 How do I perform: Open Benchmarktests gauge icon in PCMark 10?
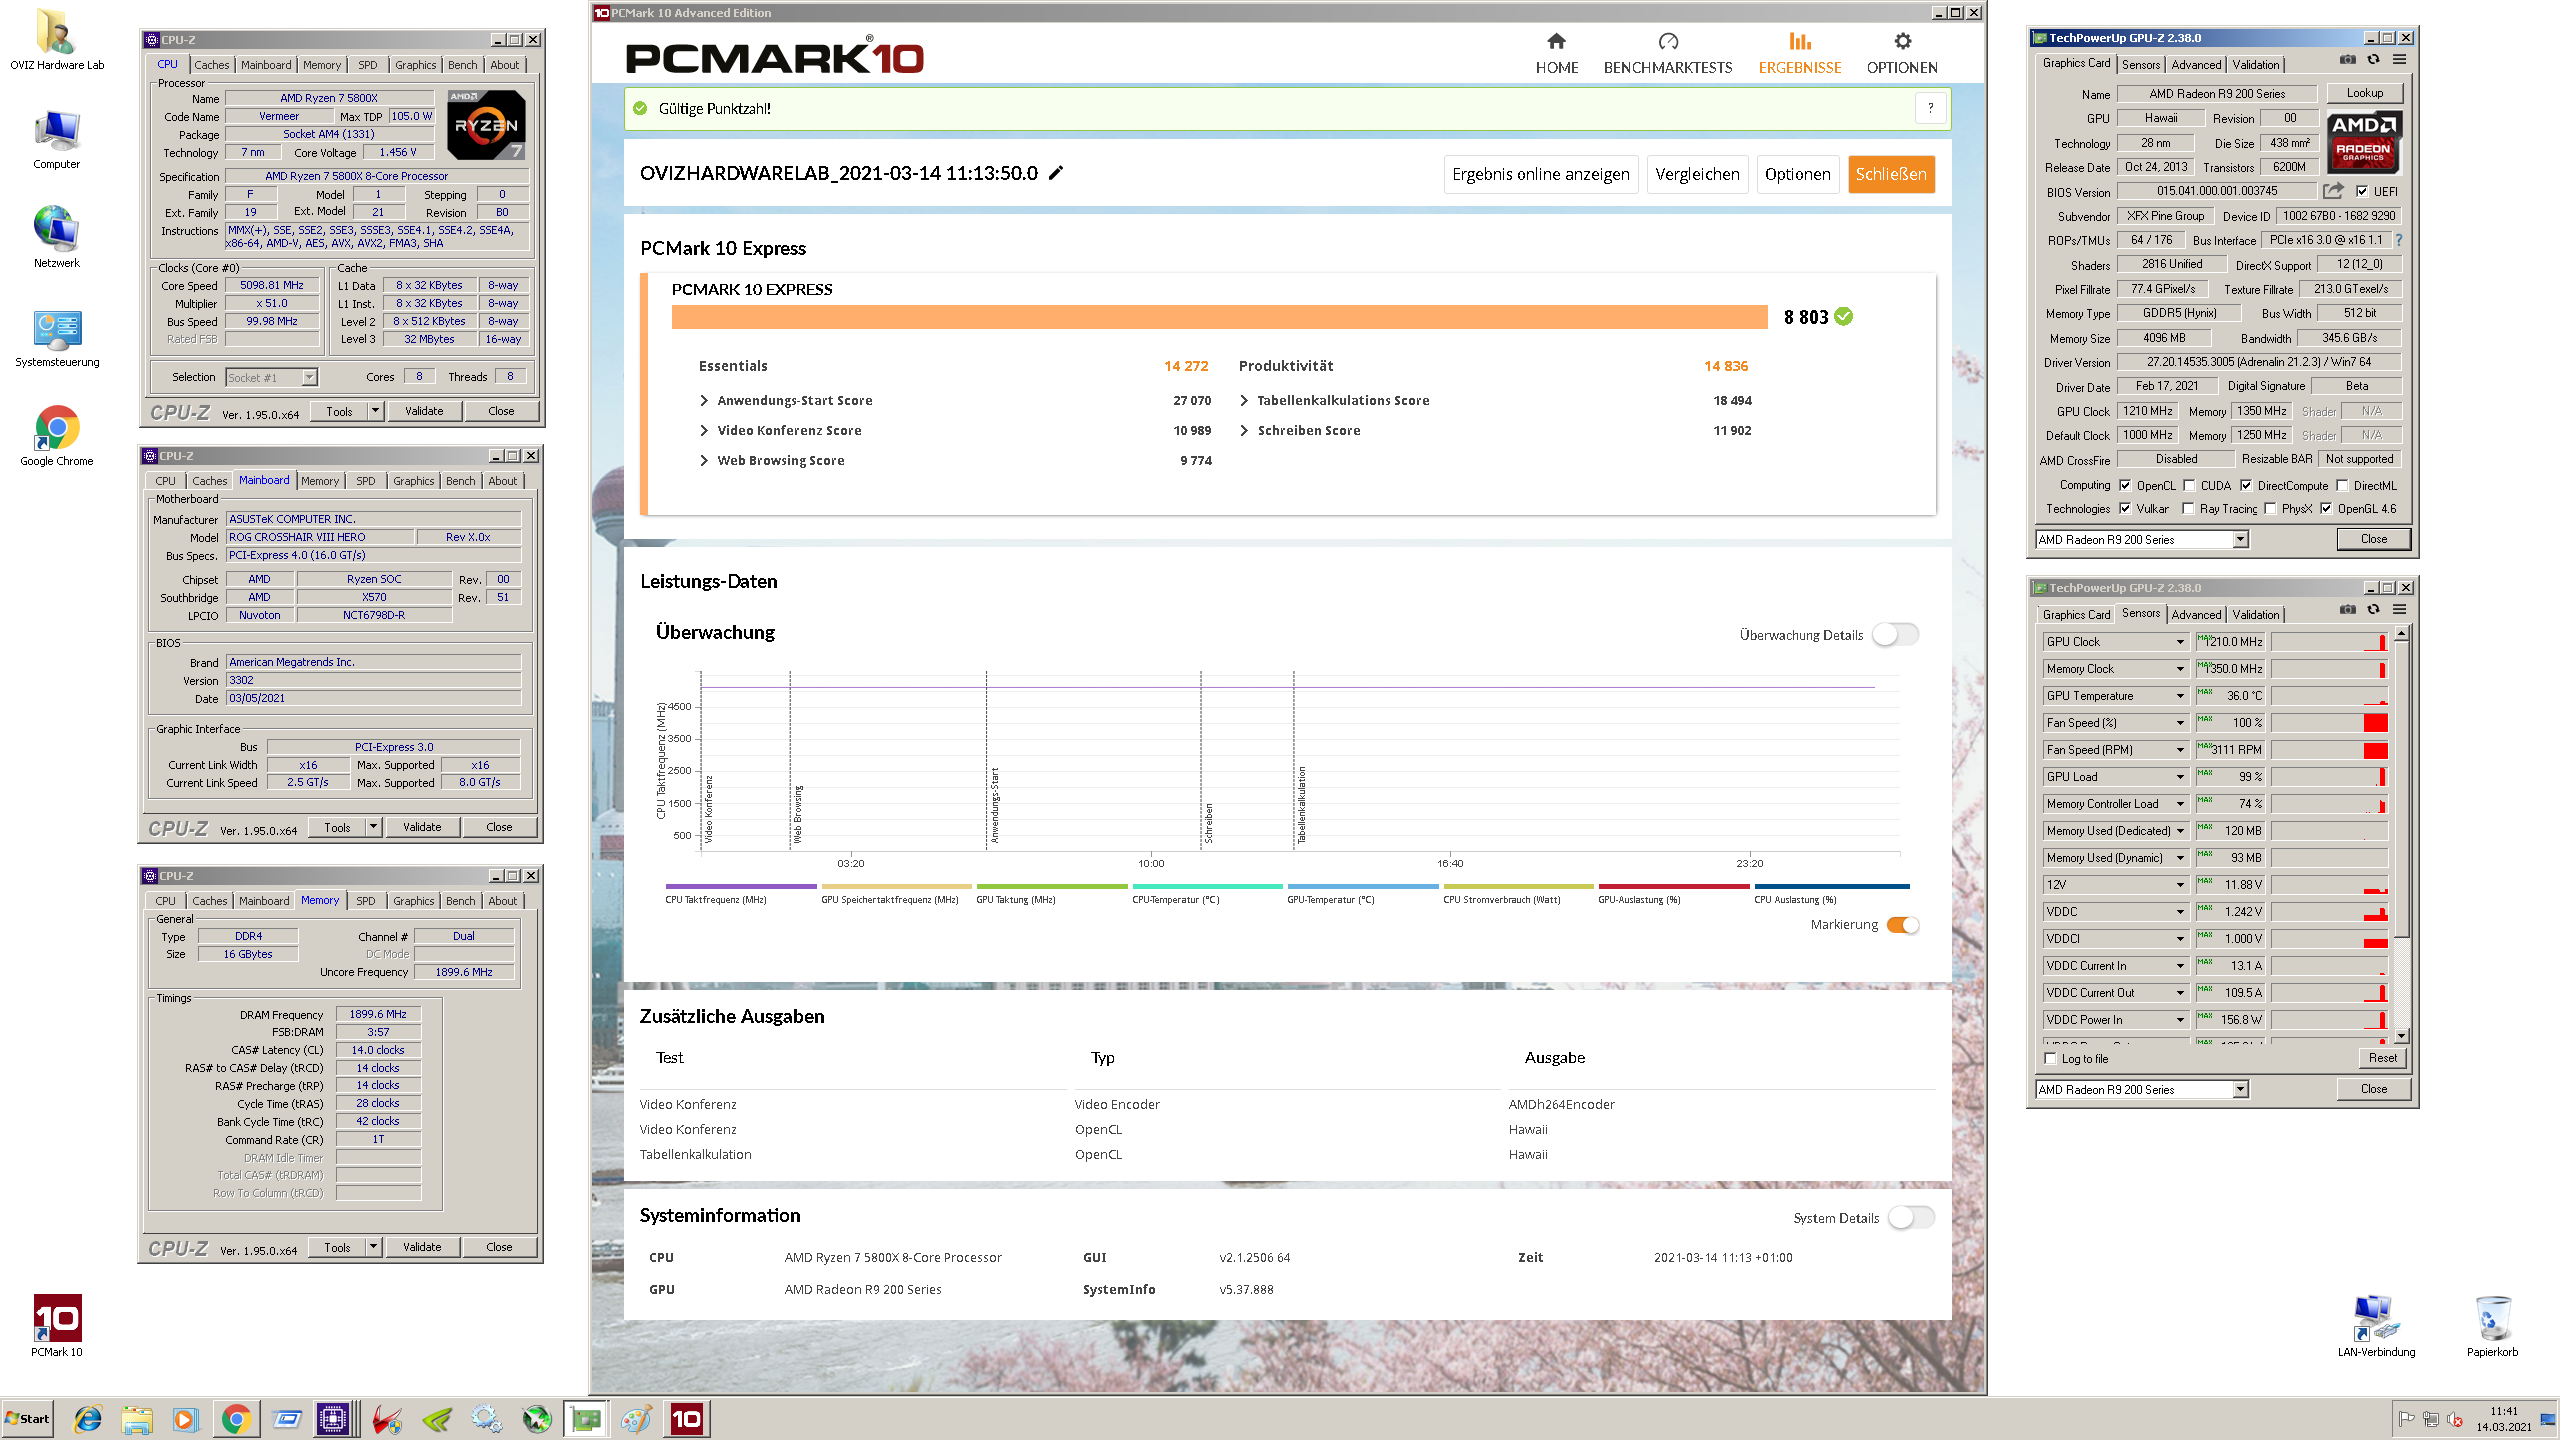[x=1668, y=41]
